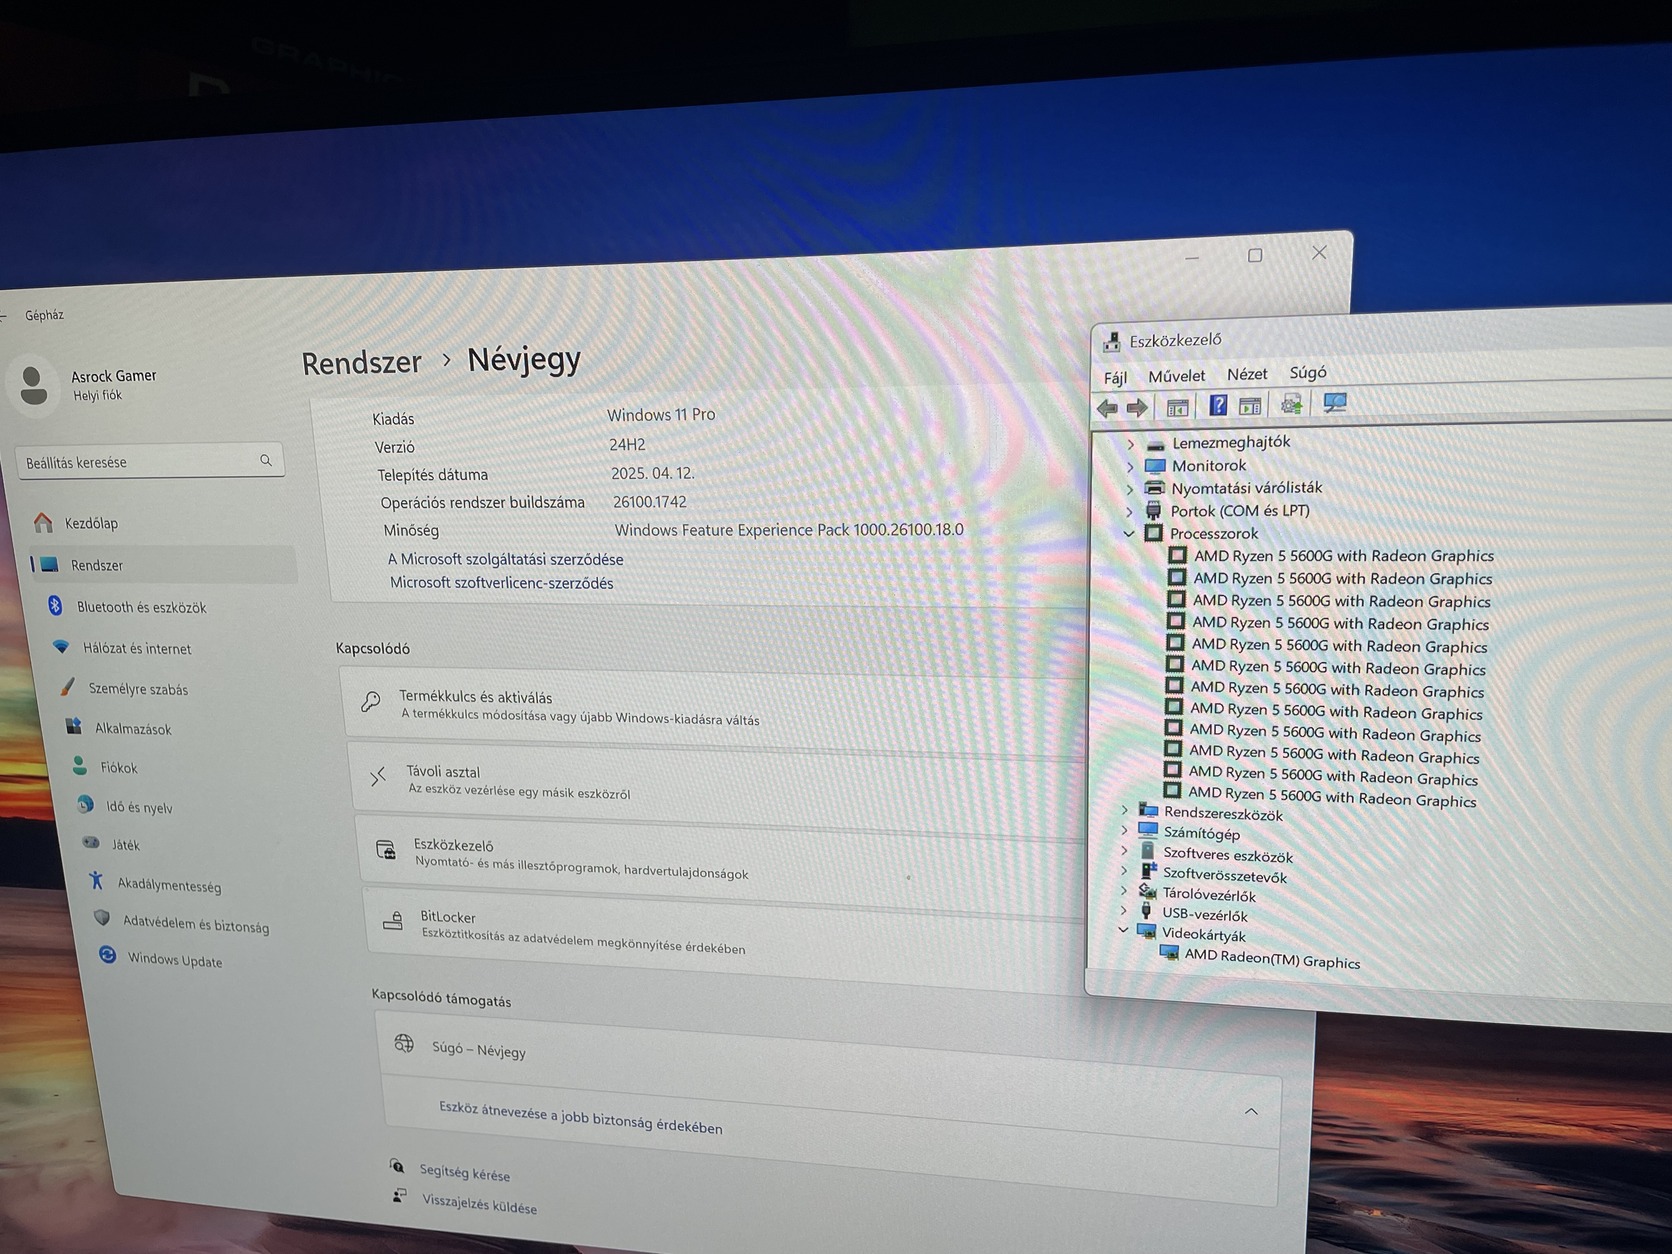This screenshot has width=1672, height=1254.
Task: Select the Windows Feature Experience Pack value text
Action: [x=789, y=530]
